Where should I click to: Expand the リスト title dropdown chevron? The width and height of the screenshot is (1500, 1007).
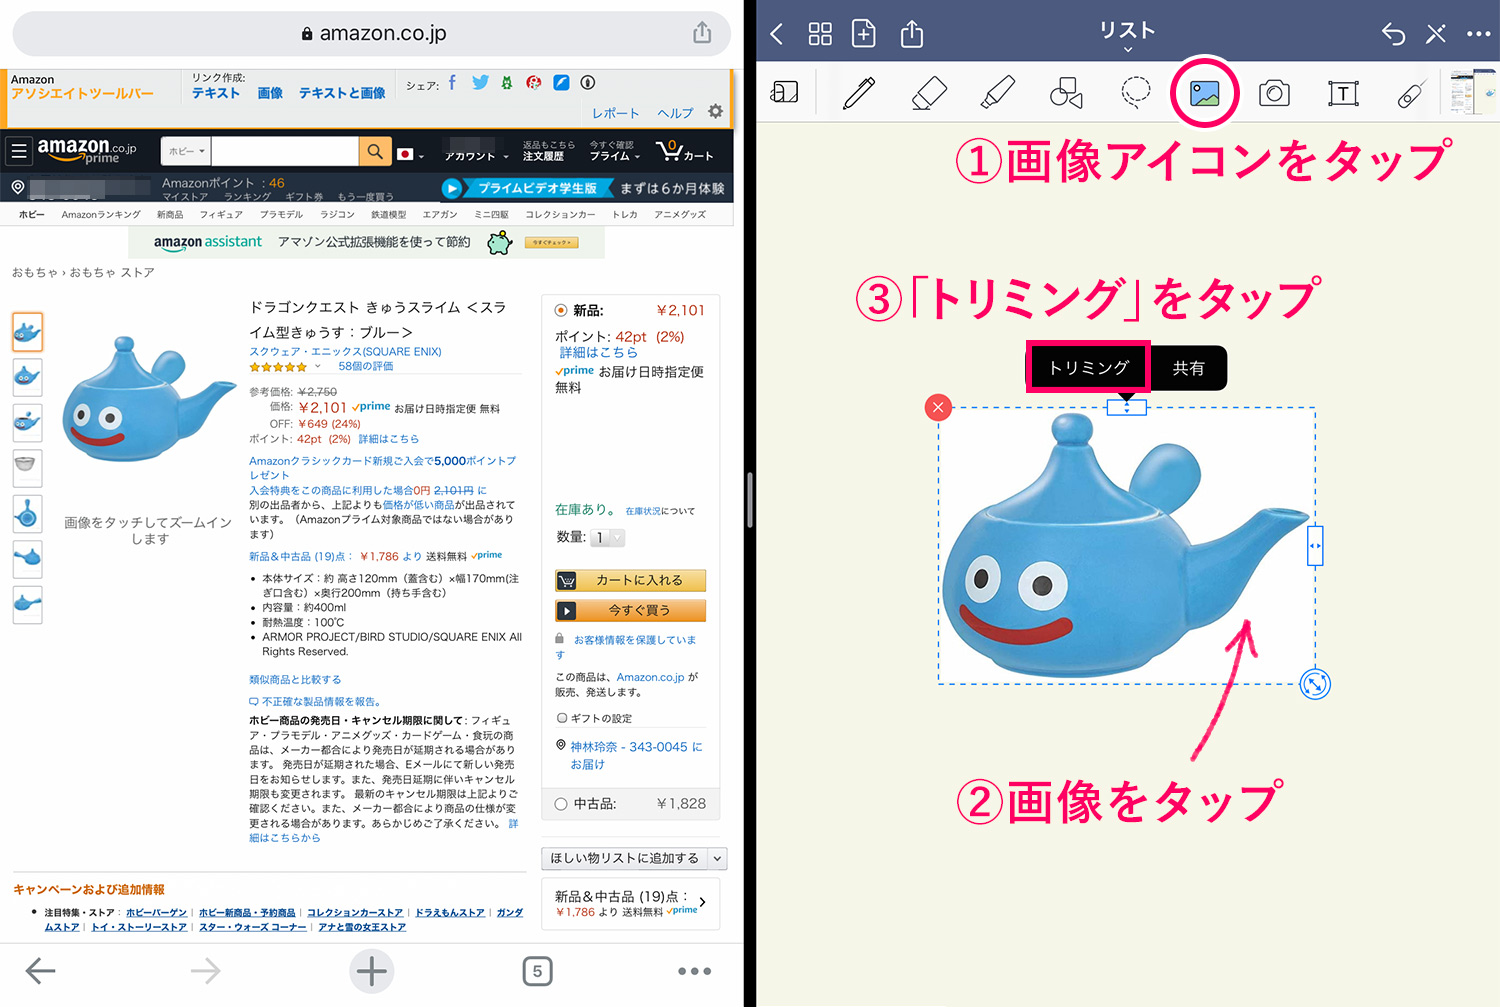[1127, 49]
